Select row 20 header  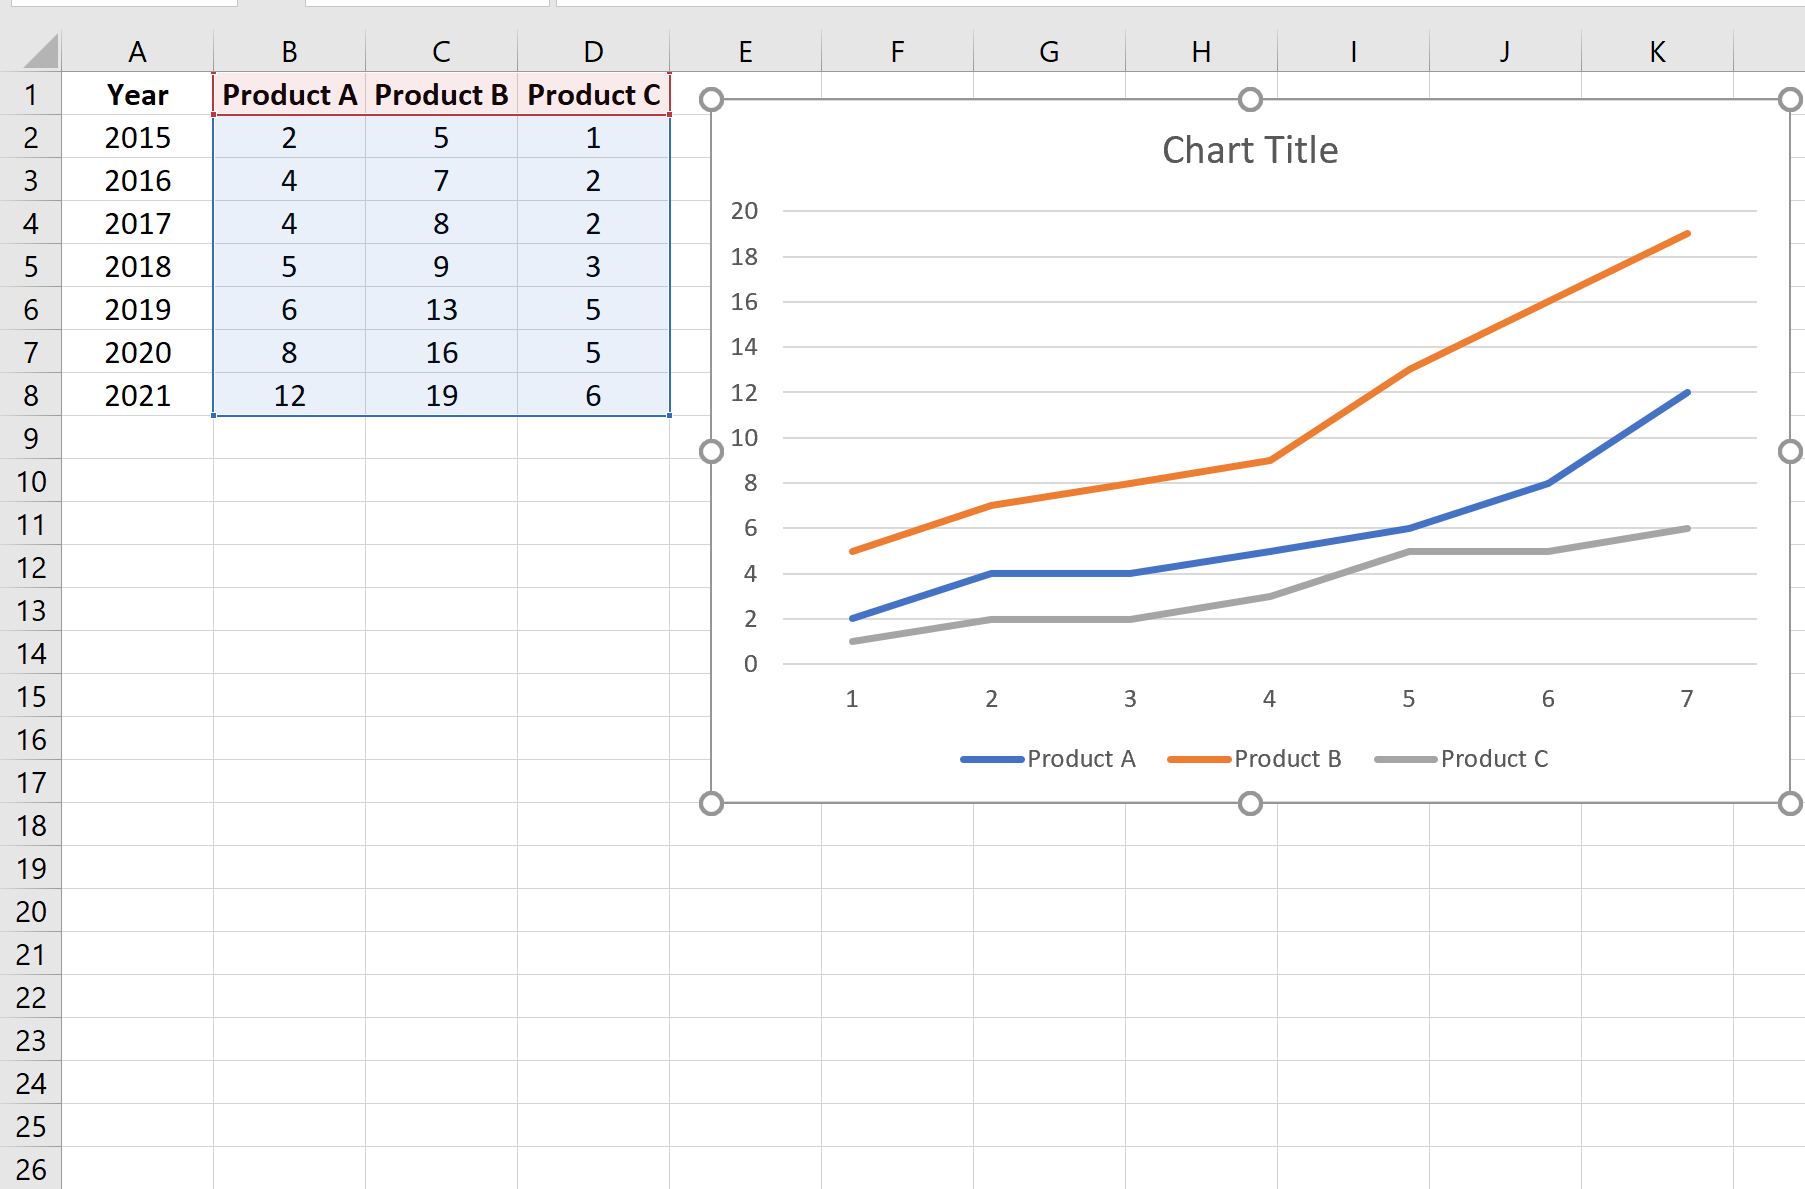pos(31,911)
